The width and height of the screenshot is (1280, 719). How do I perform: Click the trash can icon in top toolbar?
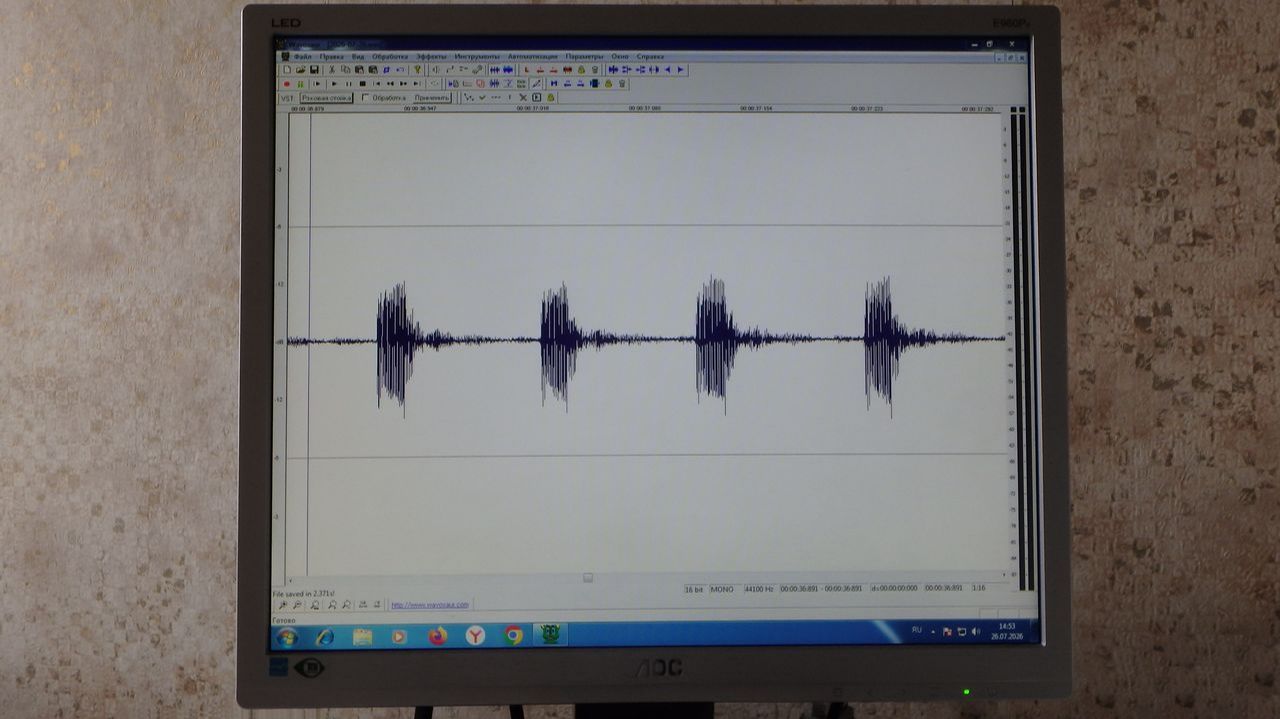[x=595, y=69]
